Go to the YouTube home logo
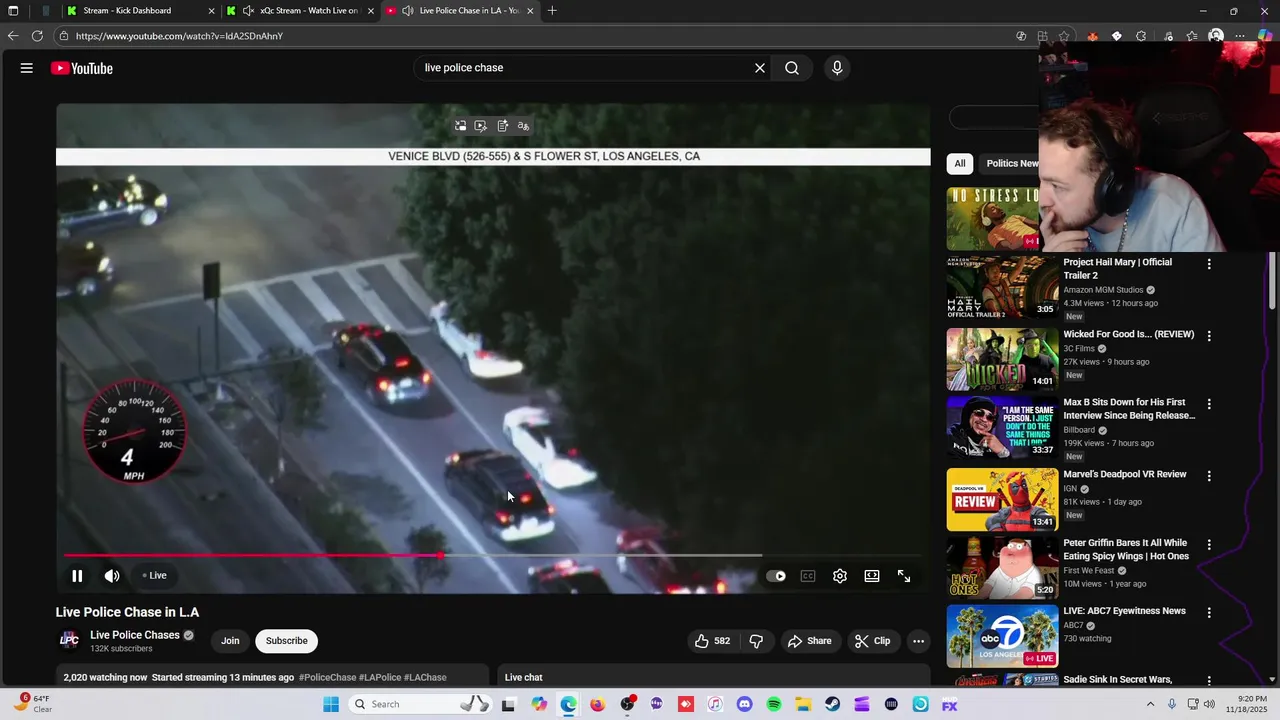This screenshot has width=1280, height=720. [82, 68]
